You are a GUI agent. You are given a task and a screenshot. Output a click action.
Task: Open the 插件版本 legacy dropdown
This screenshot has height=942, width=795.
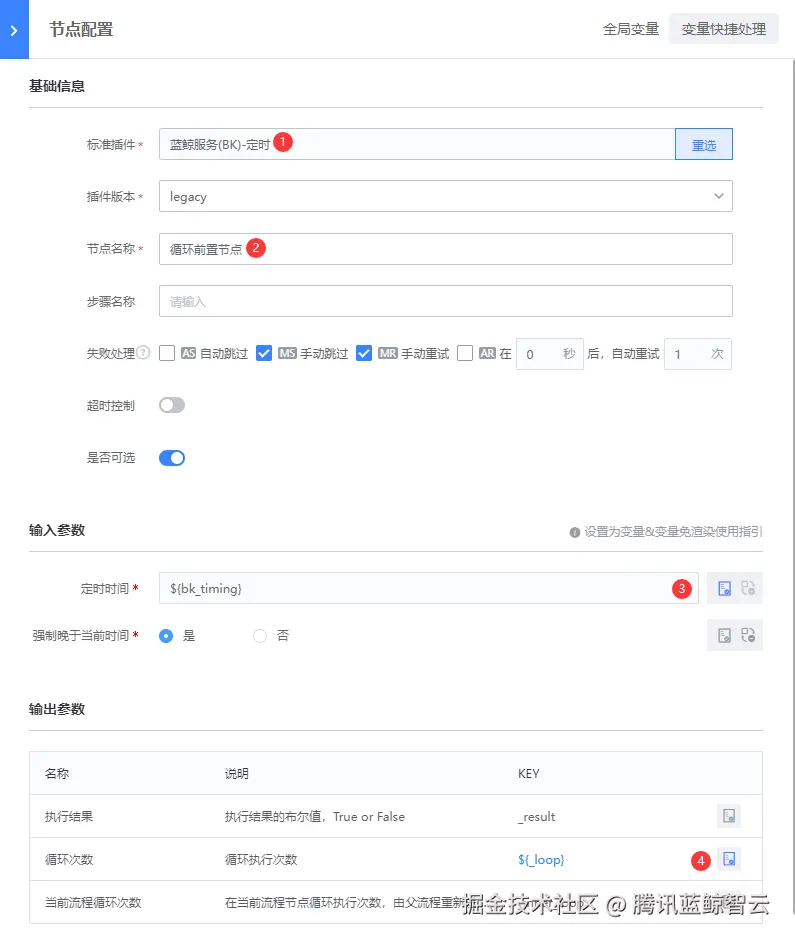tap(445, 196)
